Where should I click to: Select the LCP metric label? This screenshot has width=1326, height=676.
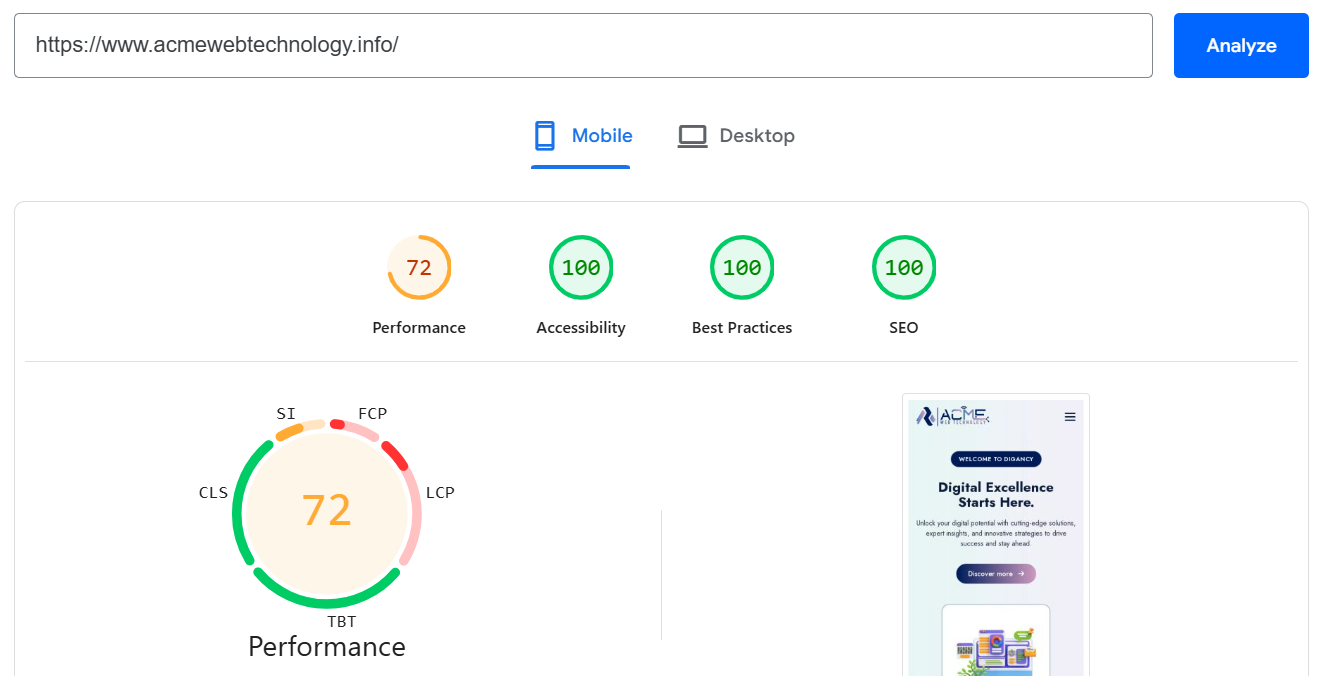[441, 492]
